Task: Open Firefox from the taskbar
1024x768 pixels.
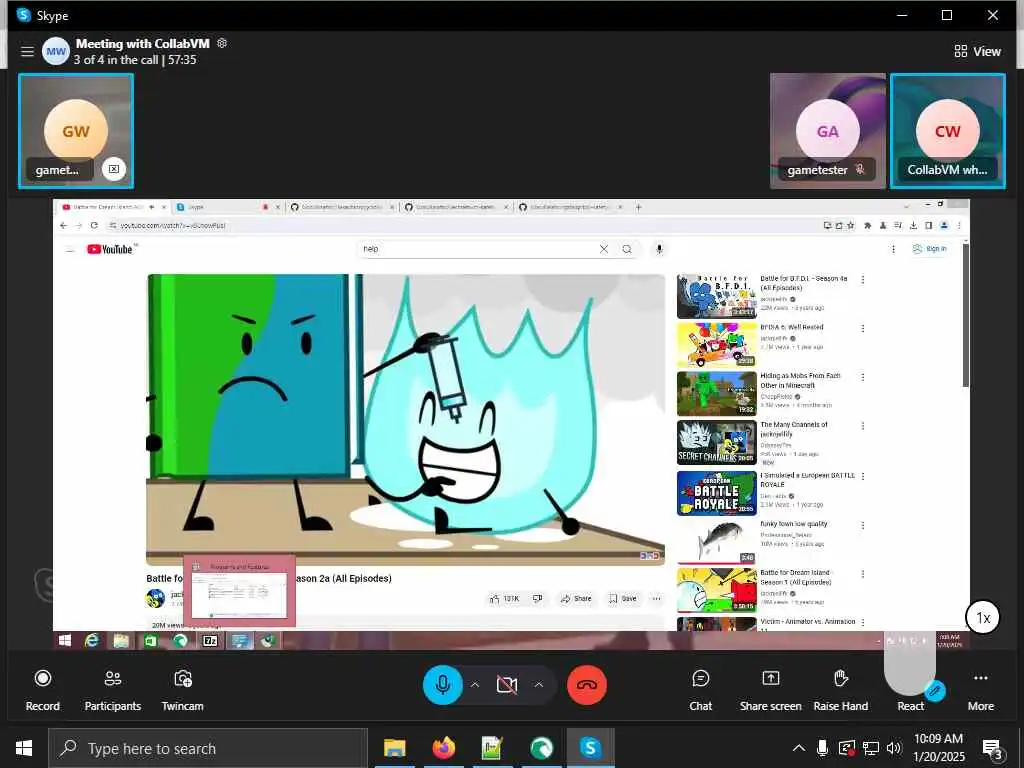Action: [x=443, y=748]
